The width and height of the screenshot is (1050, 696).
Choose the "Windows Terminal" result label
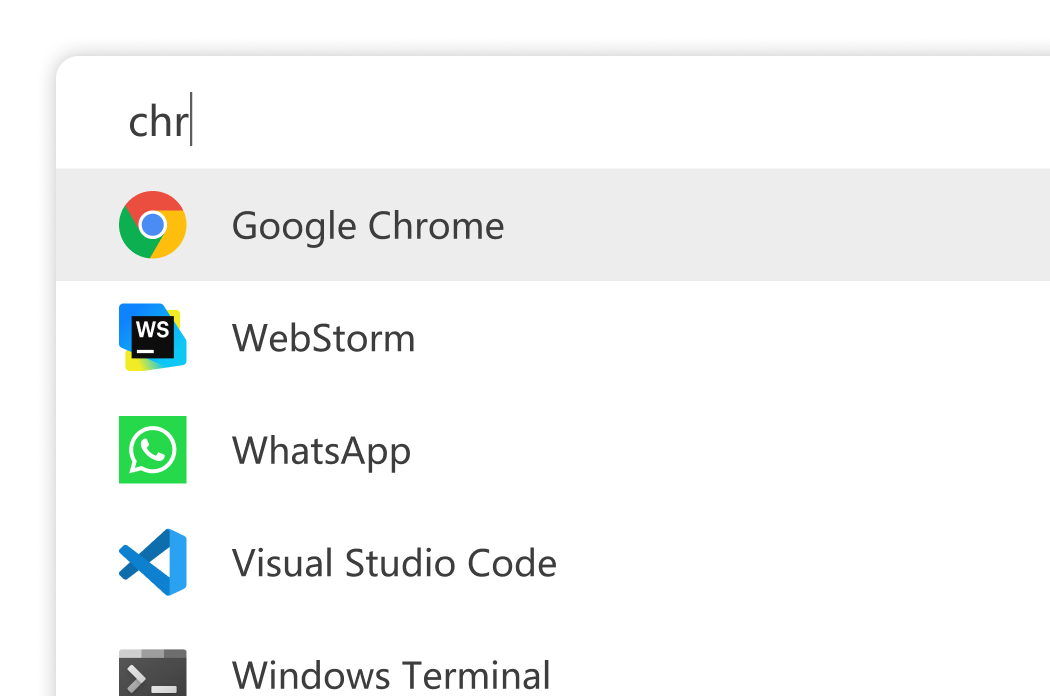(x=391, y=675)
